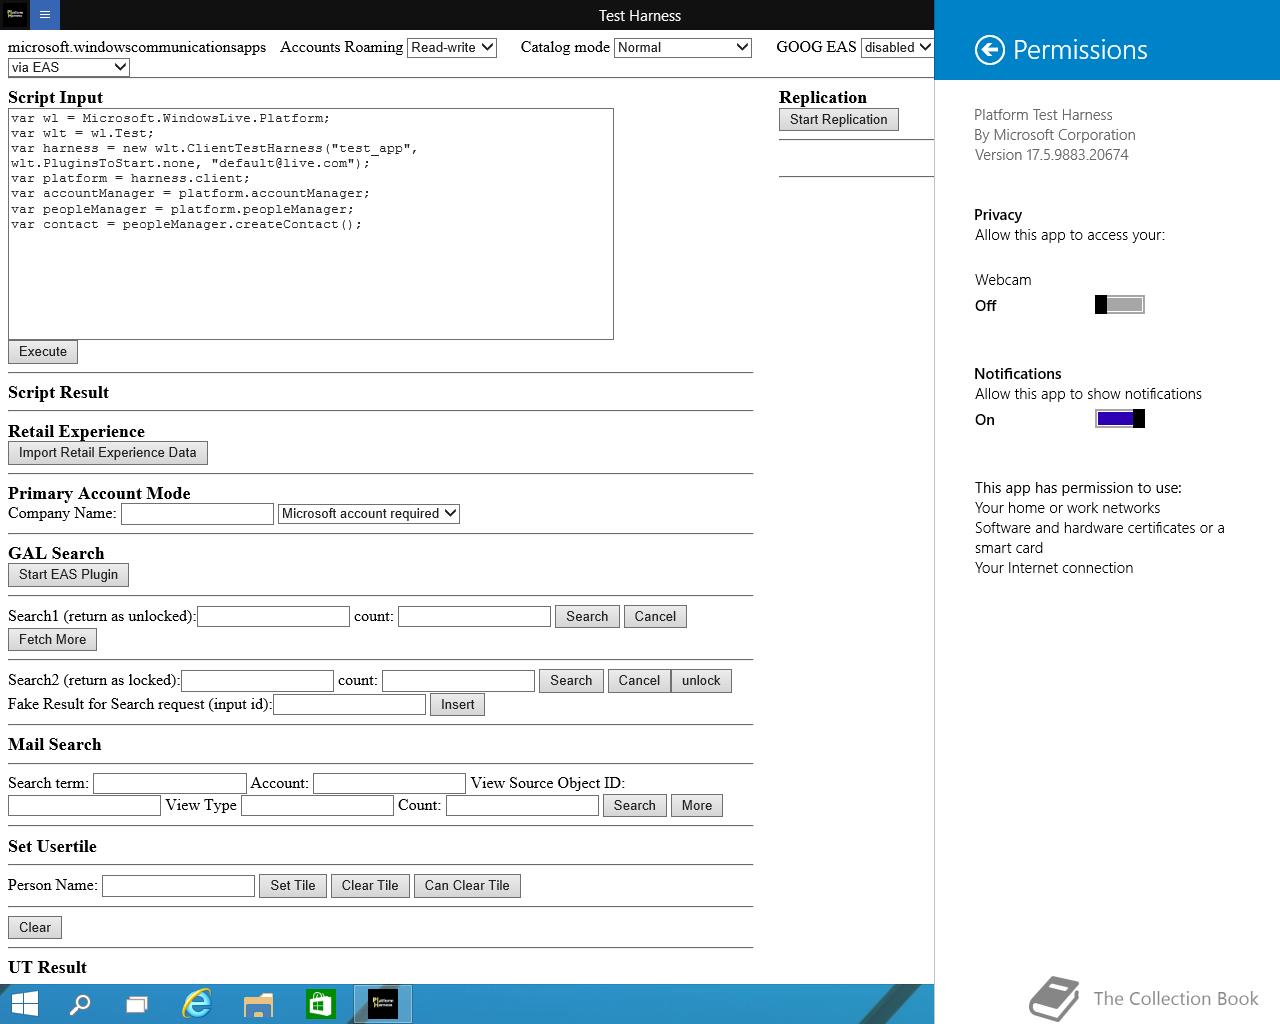Viewport: 1280px width, 1024px height.
Task: Launch Internet Explorer from taskbar
Action: point(197,1004)
